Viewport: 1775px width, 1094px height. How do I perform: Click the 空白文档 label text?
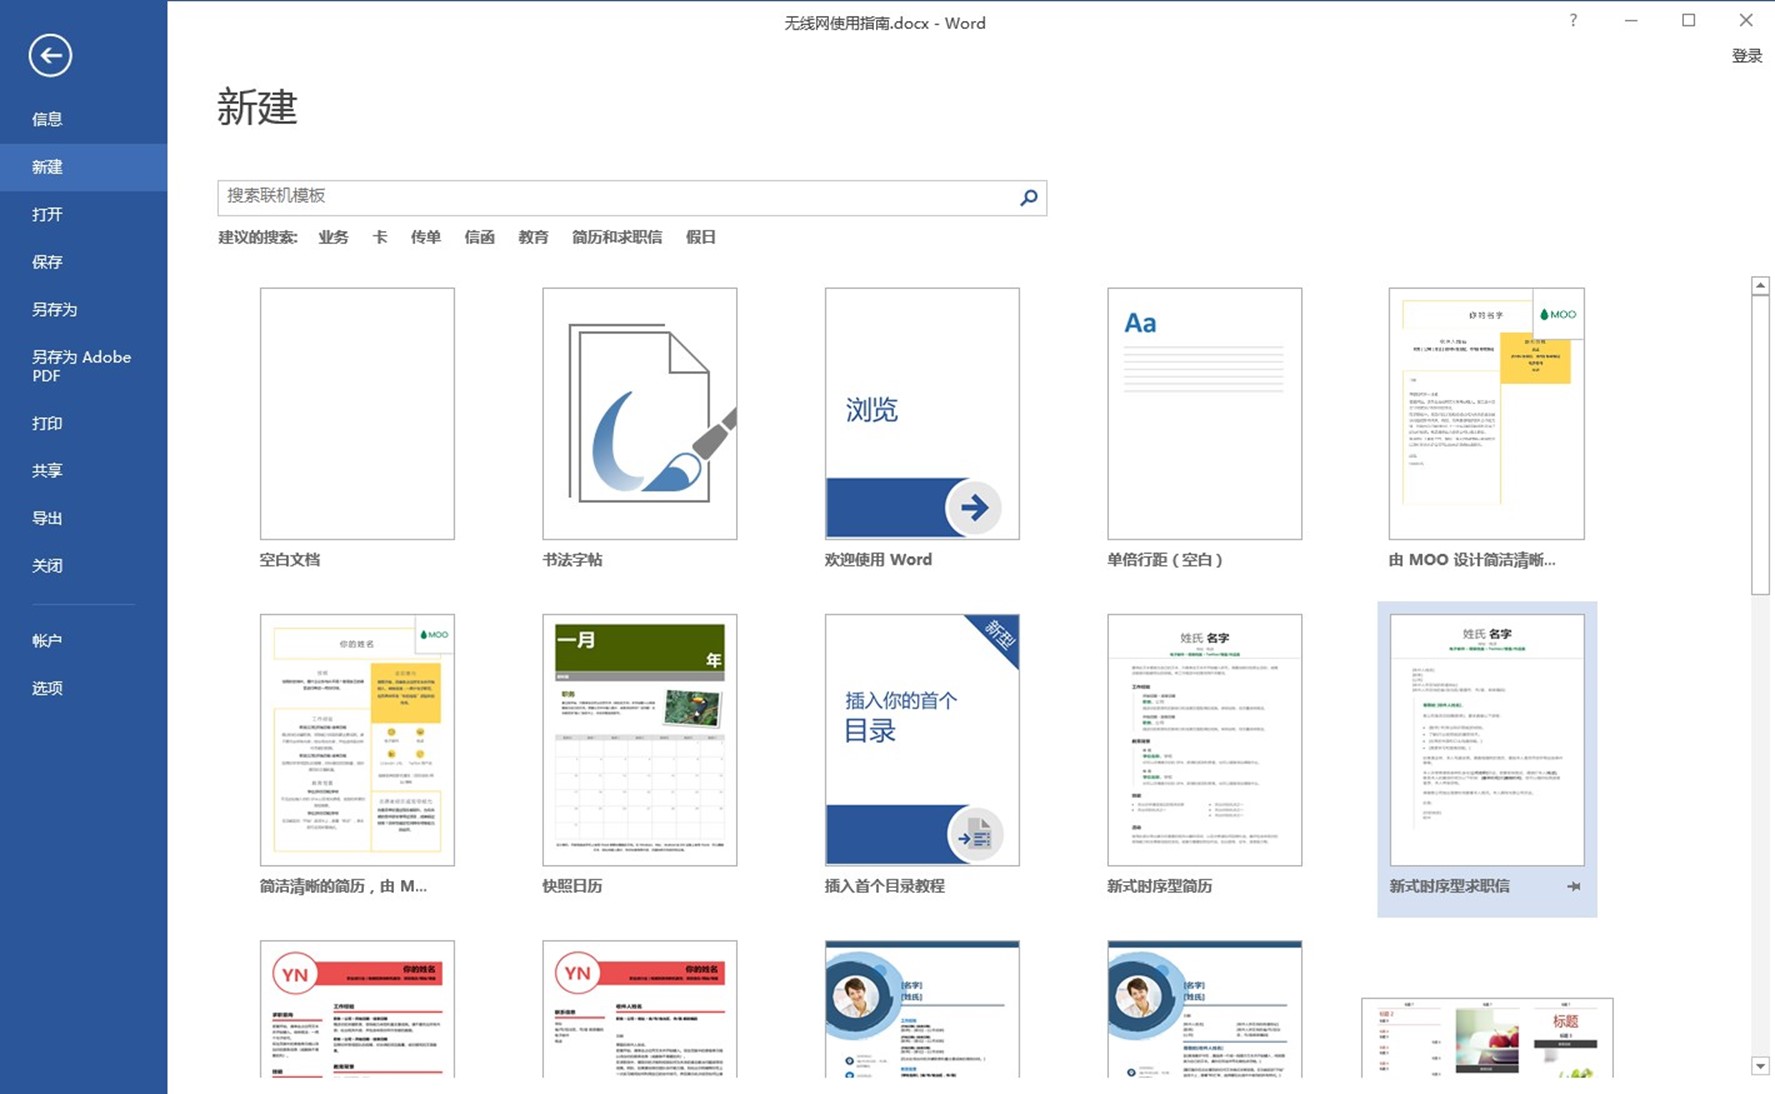(x=290, y=560)
